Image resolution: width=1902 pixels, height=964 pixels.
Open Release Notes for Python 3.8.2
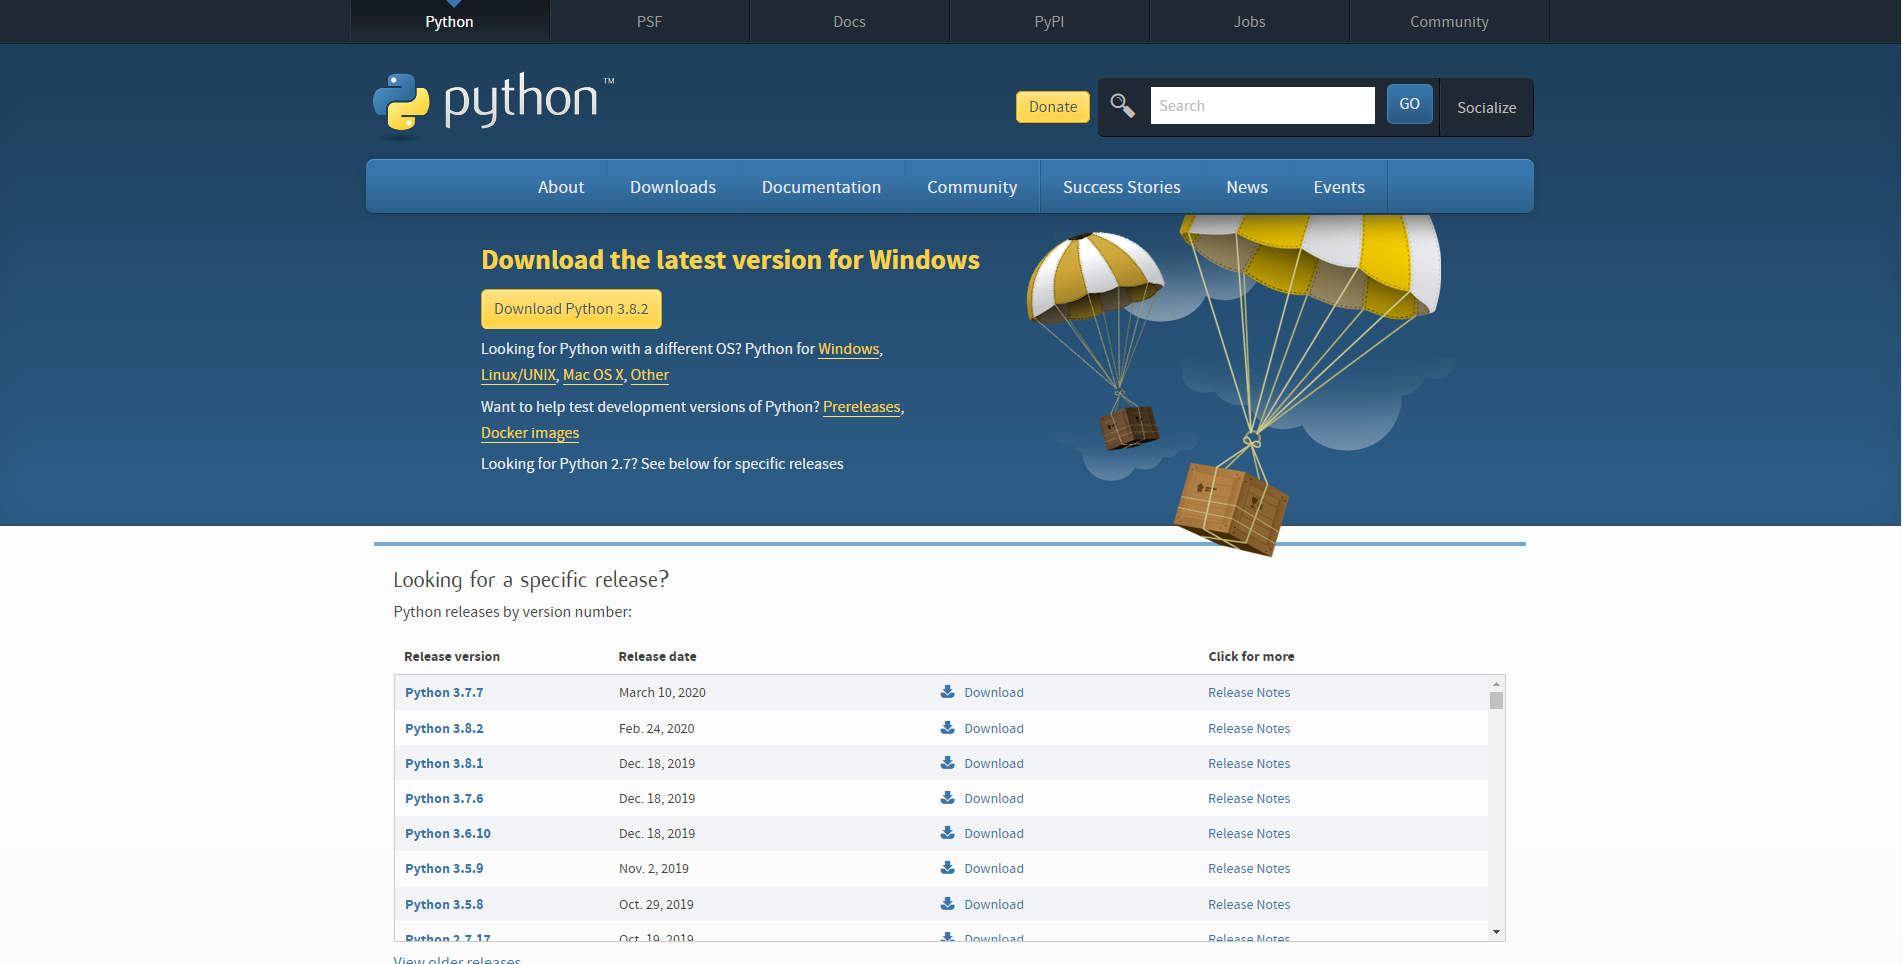tap(1249, 728)
